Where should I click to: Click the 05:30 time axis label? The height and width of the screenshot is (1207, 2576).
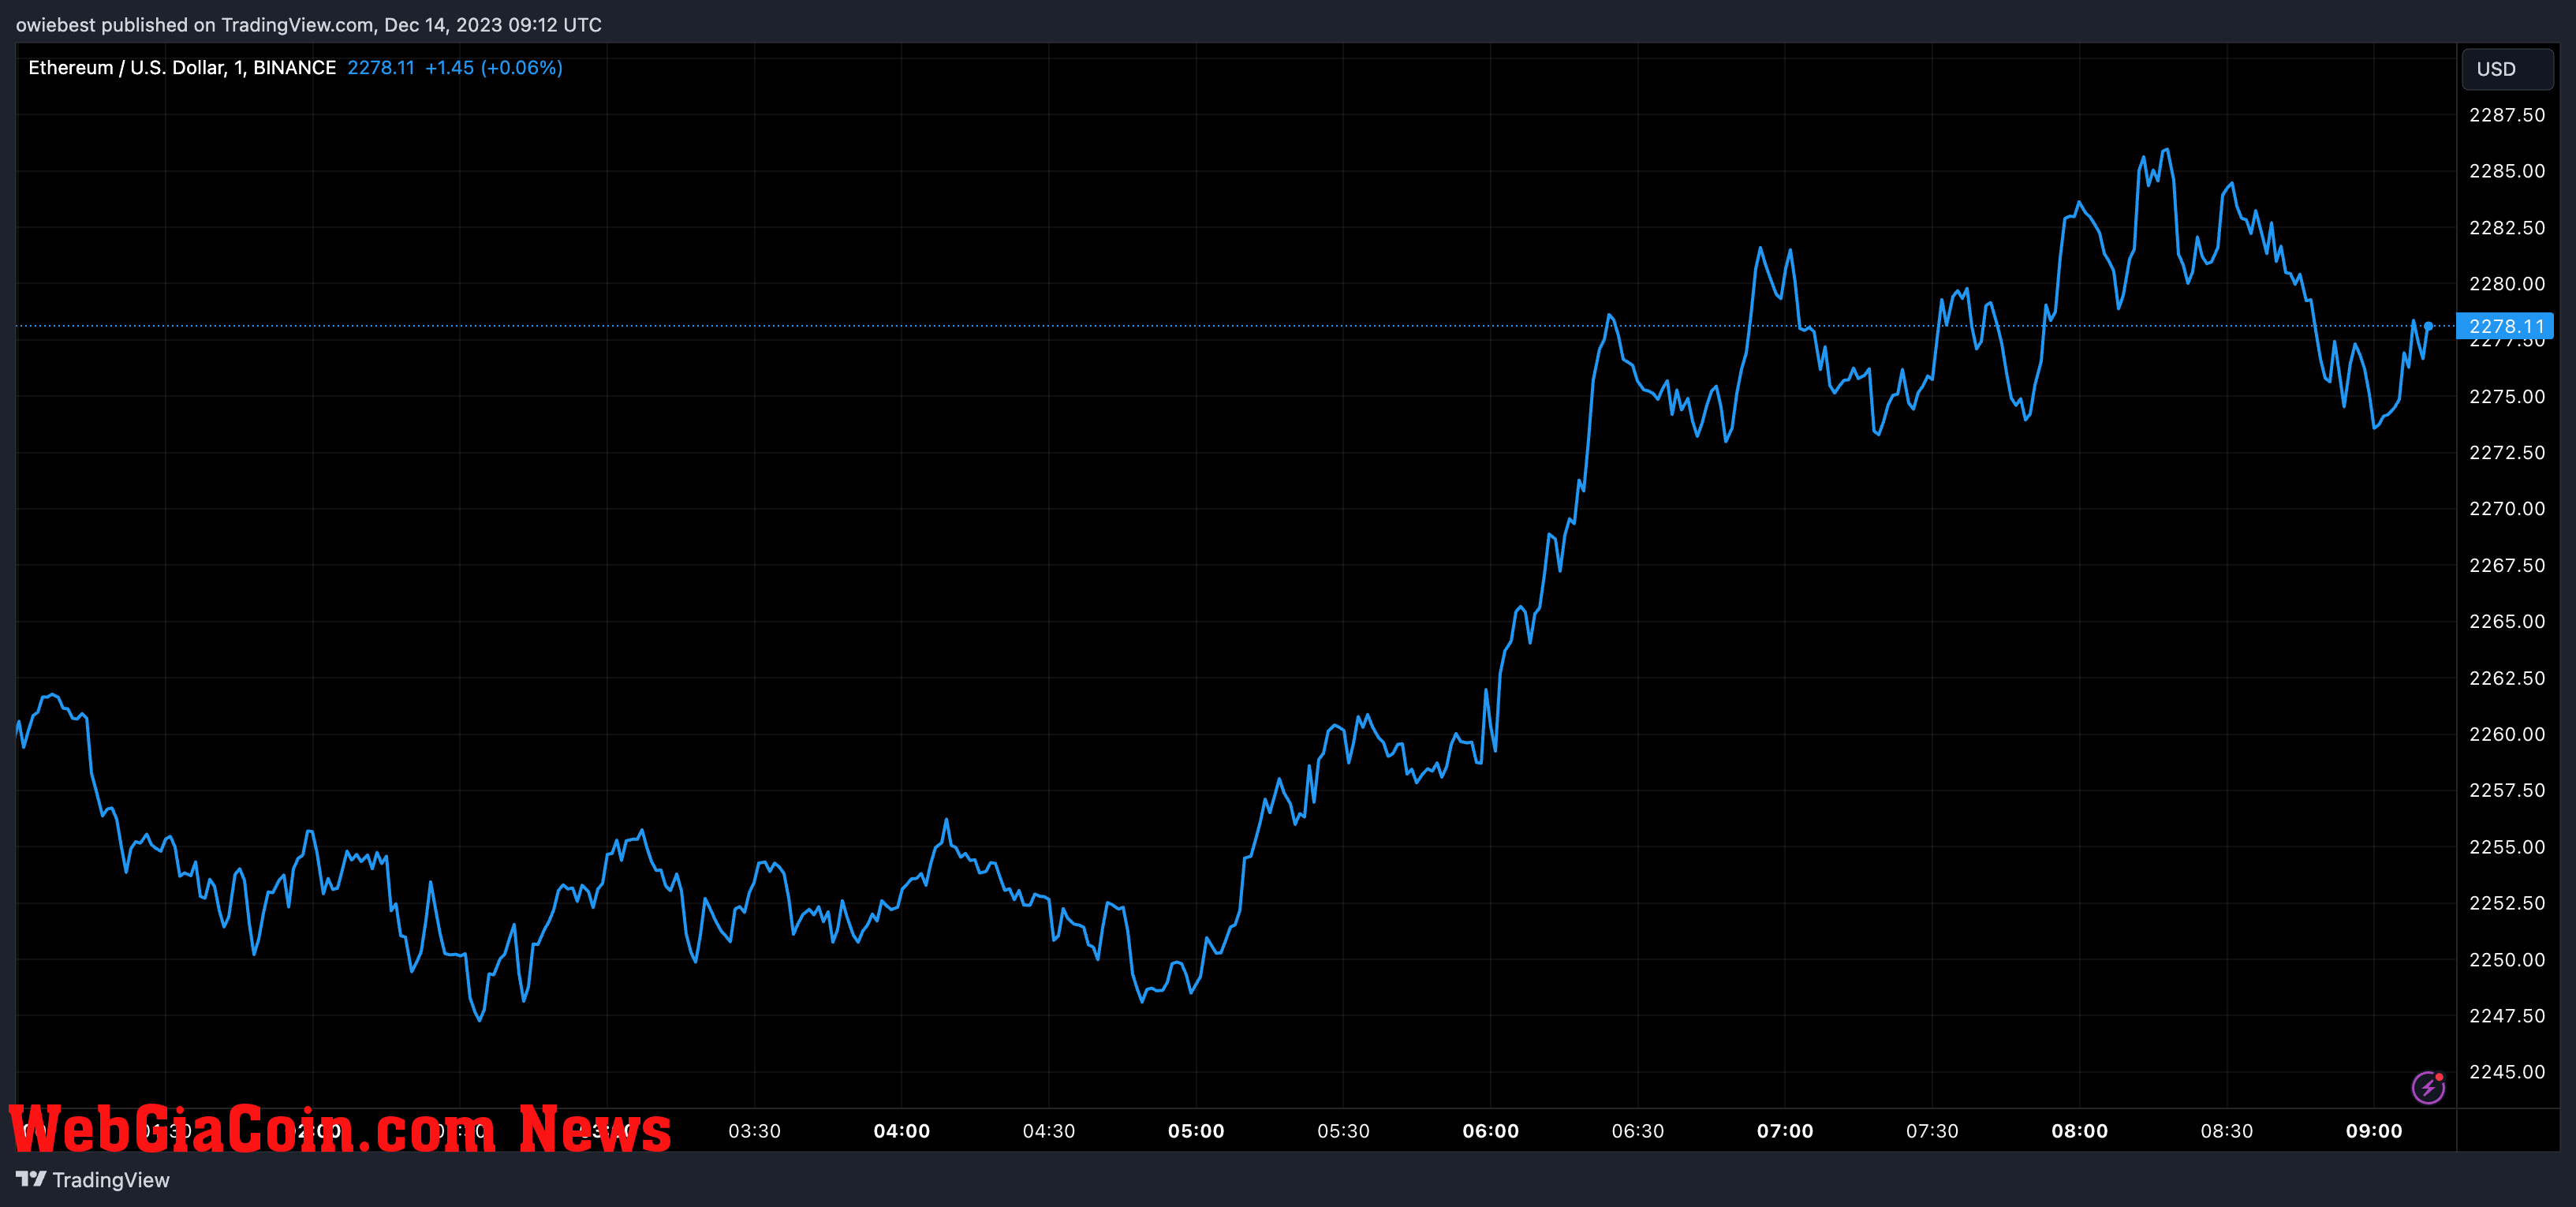[x=1343, y=1131]
